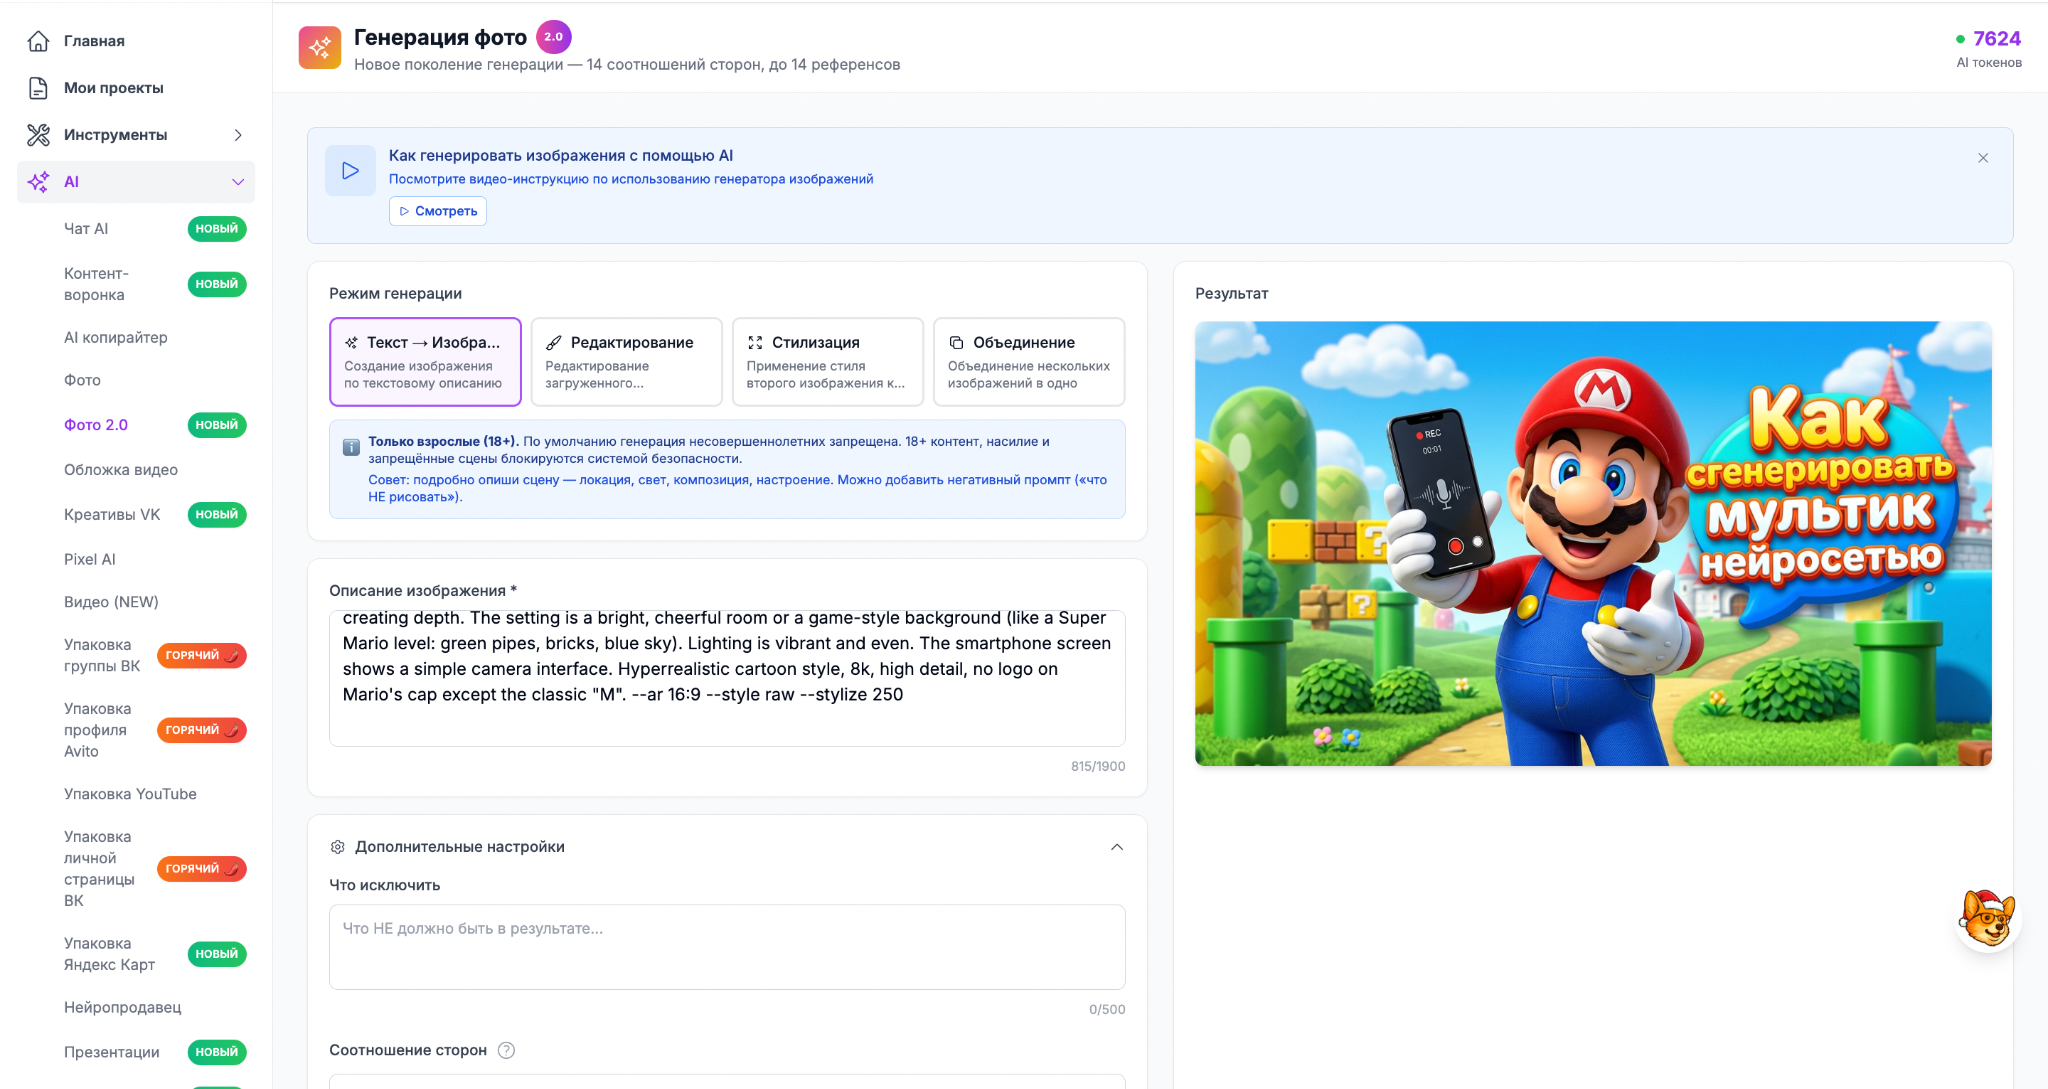Click the ГОРЯЧИЙ badge next to Упаковка группы ВК
The image size is (2048, 1089).
(202, 656)
